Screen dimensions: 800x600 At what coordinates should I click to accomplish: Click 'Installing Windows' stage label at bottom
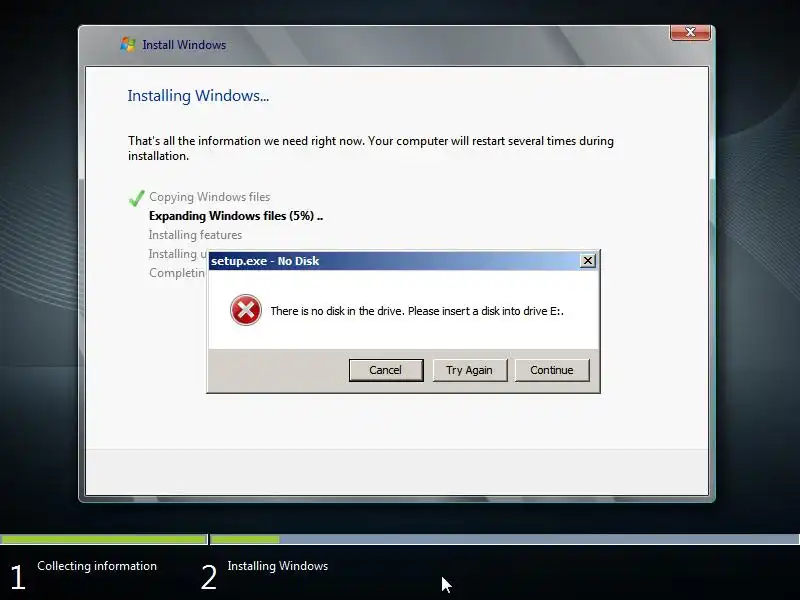click(x=278, y=566)
